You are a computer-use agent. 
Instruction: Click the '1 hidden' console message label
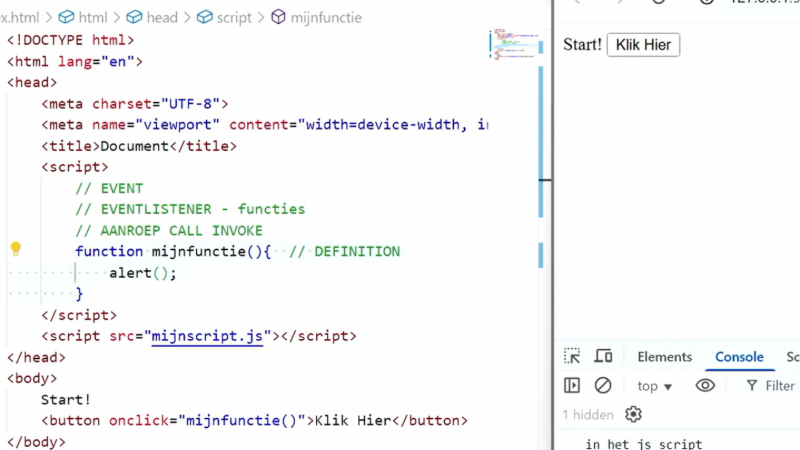point(588,415)
